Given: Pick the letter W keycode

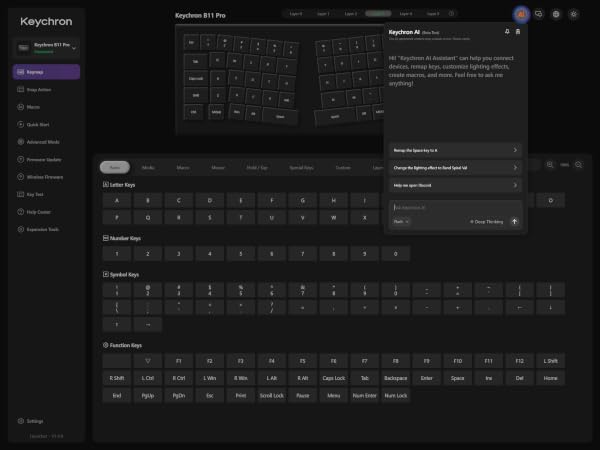Looking at the screenshot, I should point(334,218).
